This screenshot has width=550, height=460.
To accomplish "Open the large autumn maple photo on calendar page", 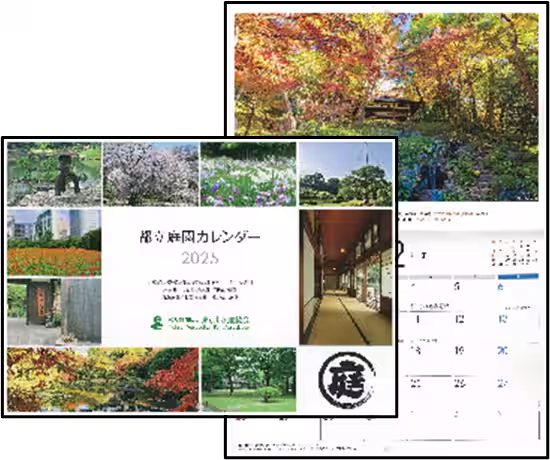I will pos(386,107).
